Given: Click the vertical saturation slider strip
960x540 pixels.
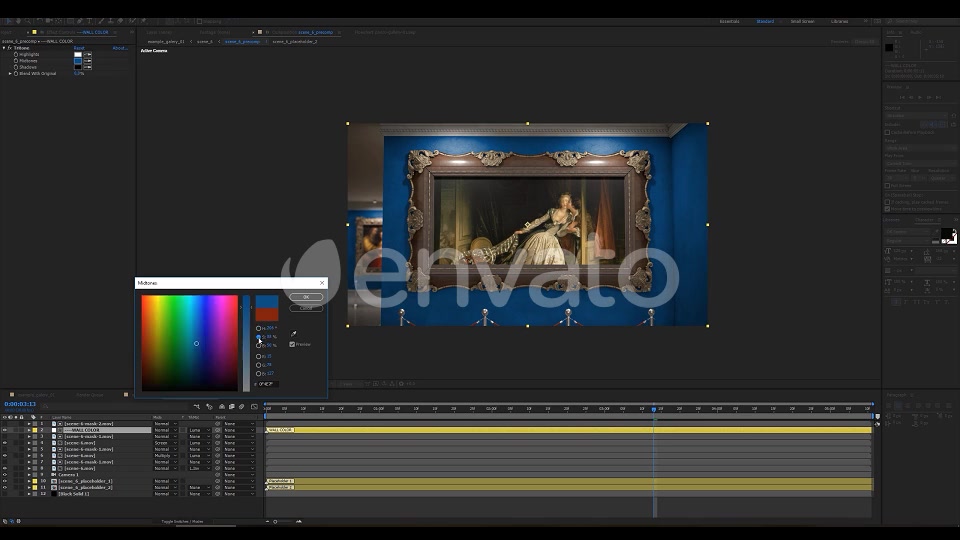Looking at the screenshot, I should point(246,343).
